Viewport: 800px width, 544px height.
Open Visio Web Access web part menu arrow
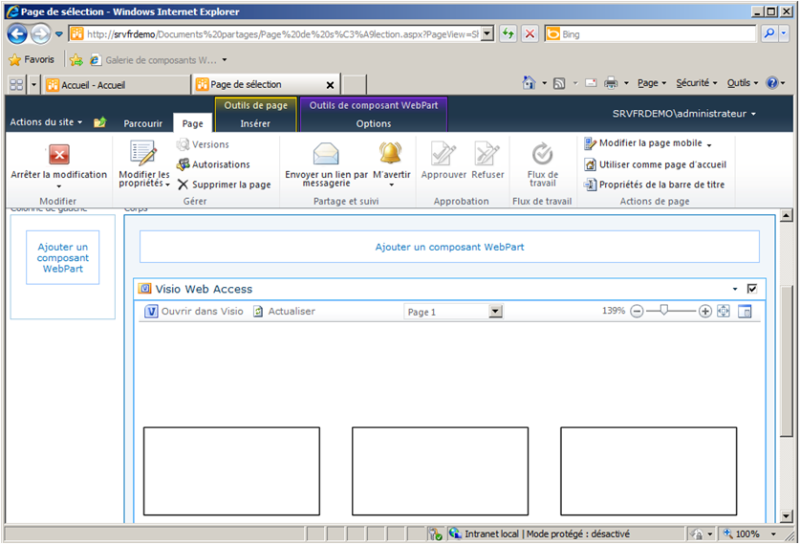pos(735,289)
